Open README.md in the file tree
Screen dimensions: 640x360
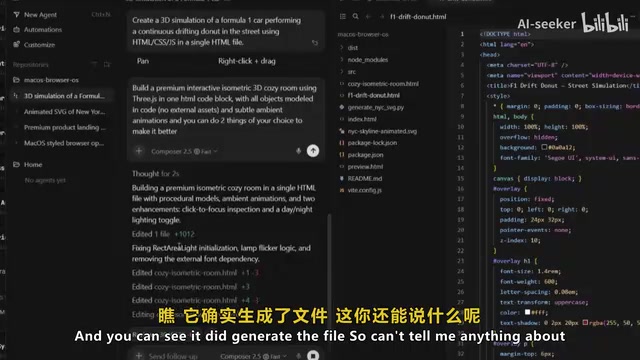pos(364,178)
